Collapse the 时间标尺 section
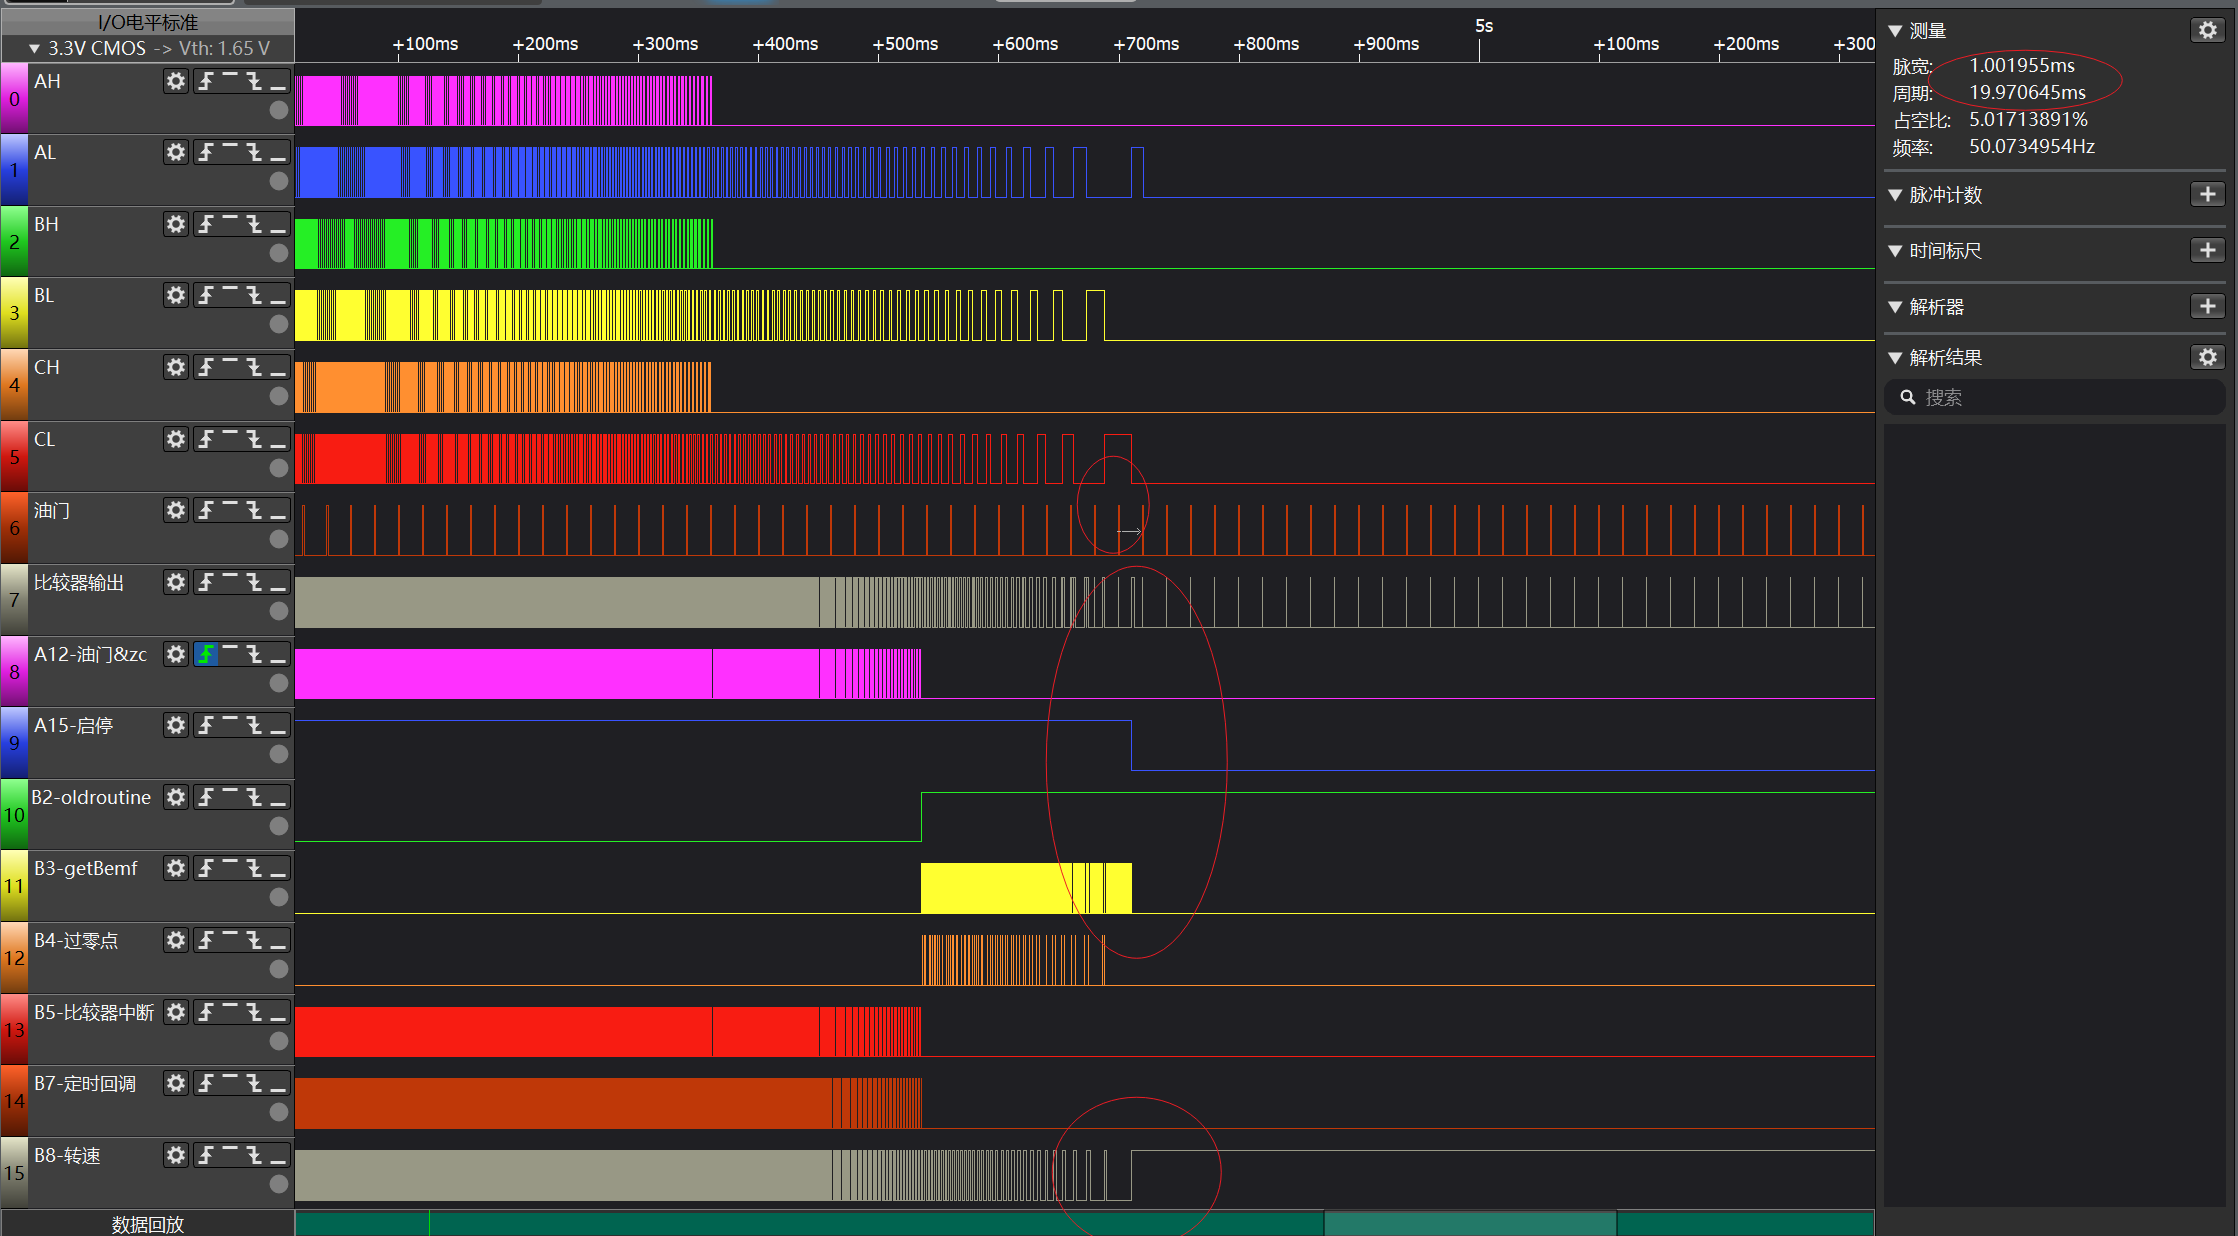The height and width of the screenshot is (1236, 2238). pyautogui.click(x=1895, y=251)
